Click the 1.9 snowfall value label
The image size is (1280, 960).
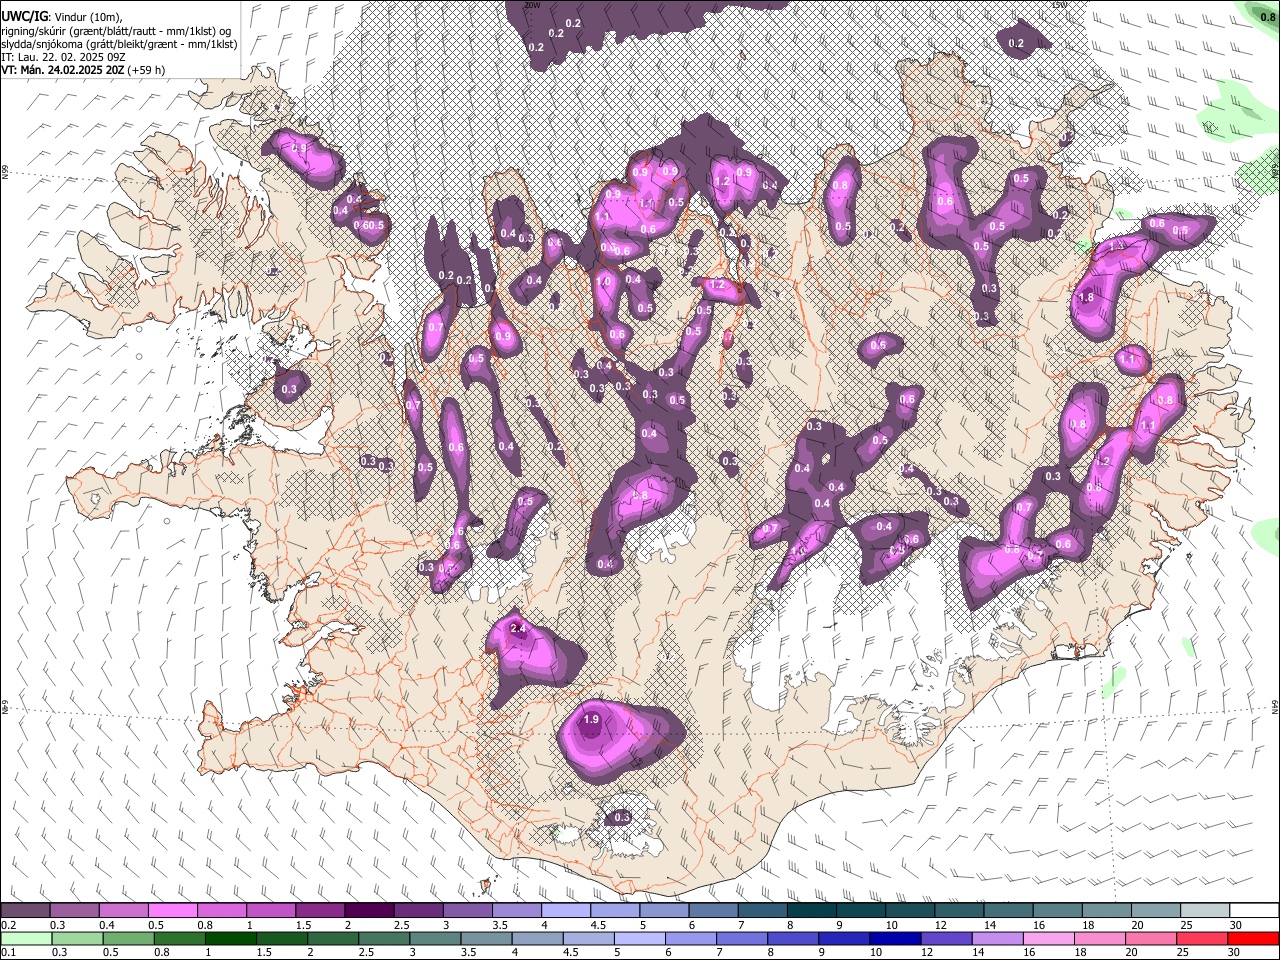coord(590,719)
